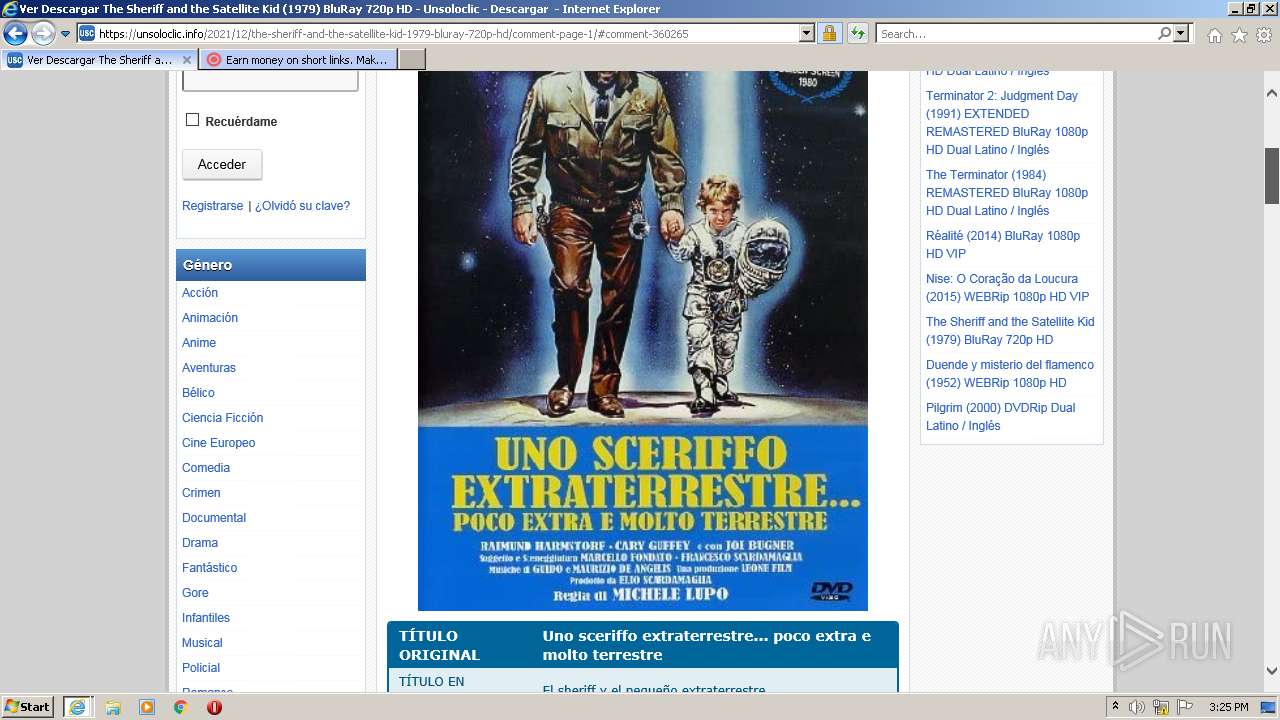Open the Acción genre link

[200, 293]
